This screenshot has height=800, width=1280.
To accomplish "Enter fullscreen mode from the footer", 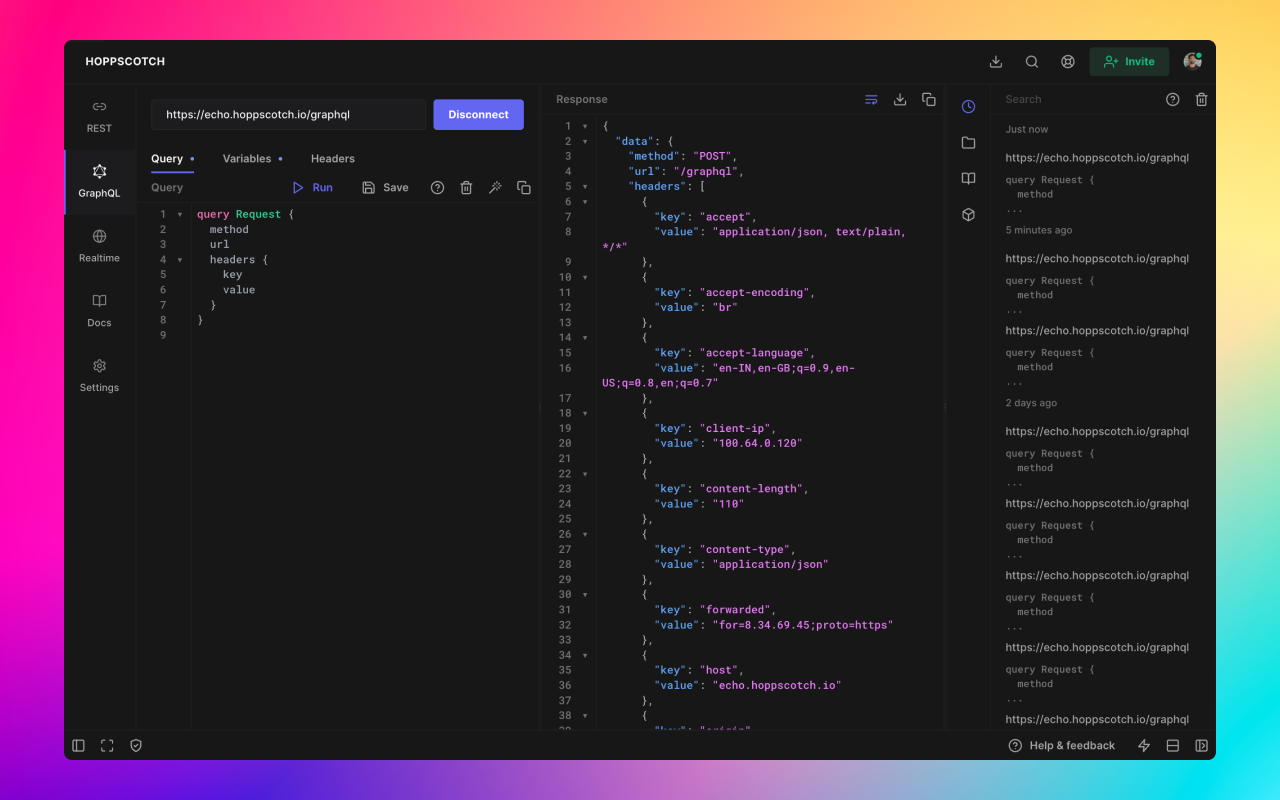I will tap(107, 746).
